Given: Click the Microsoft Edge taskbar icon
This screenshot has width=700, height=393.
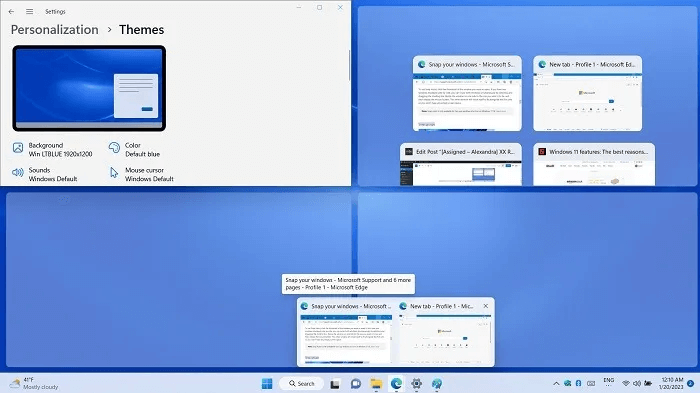Looking at the screenshot, I should point(396,384).
